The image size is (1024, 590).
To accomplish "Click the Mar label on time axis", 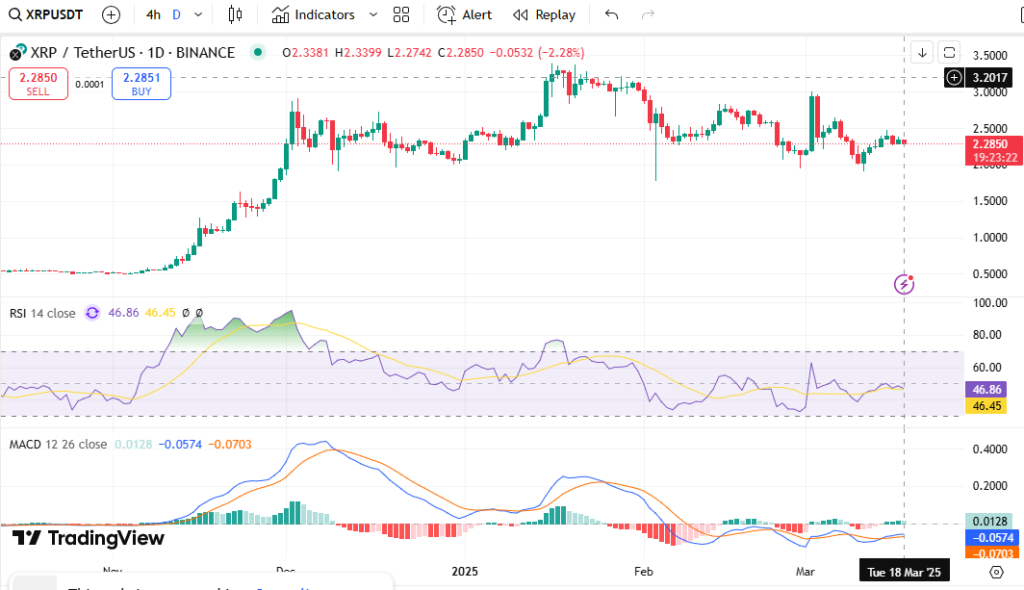I will click(805, 572).
